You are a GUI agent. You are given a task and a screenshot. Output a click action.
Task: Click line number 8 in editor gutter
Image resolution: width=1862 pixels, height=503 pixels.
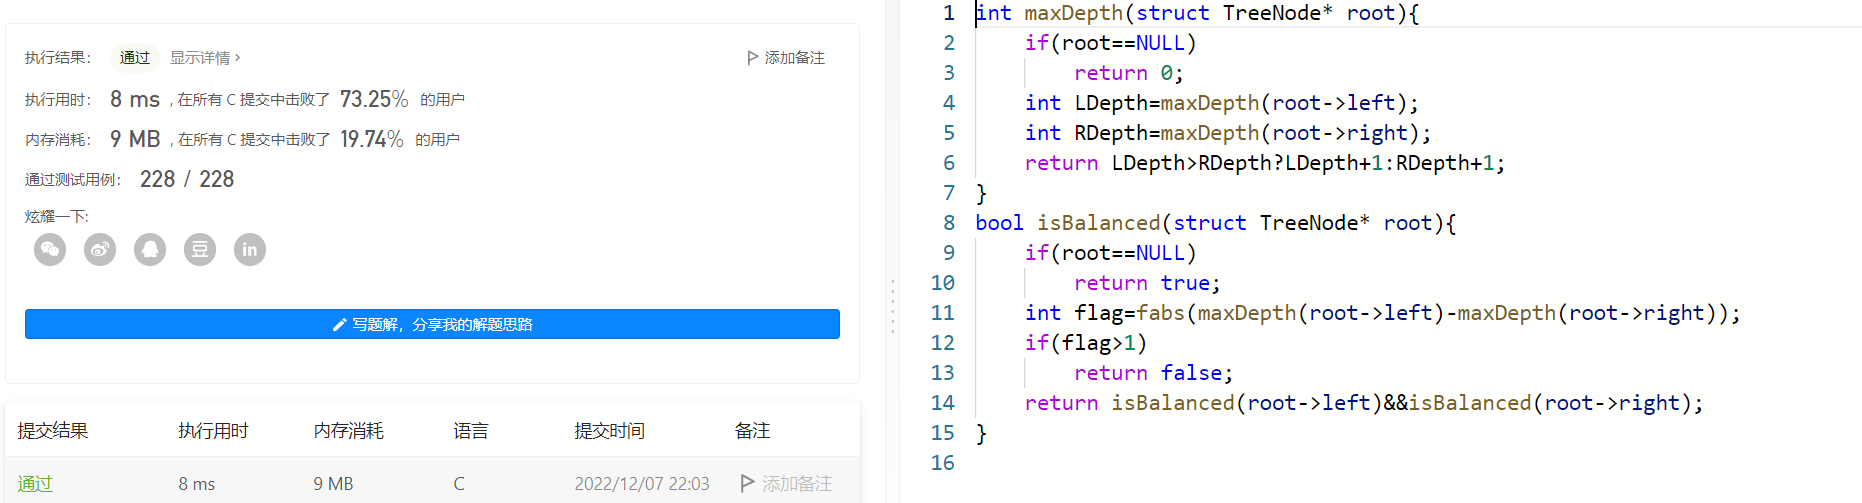[949, 223]
